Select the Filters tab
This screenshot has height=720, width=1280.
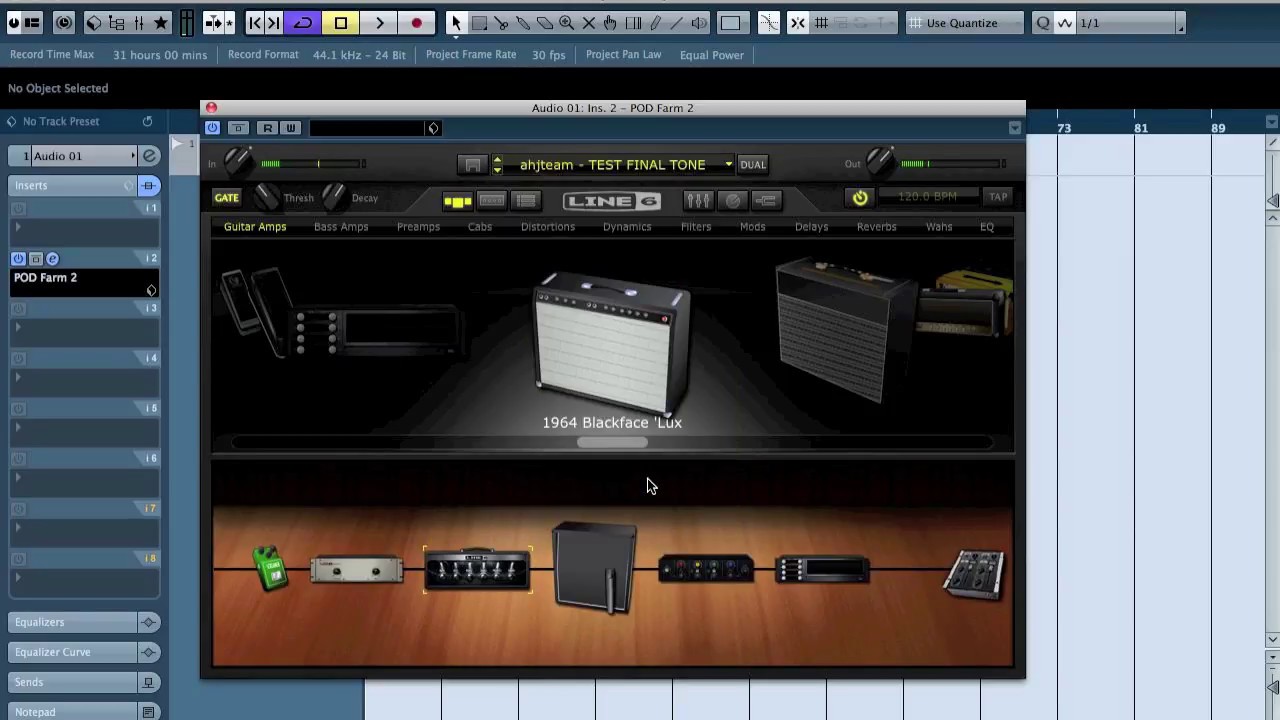coord(696,227)
